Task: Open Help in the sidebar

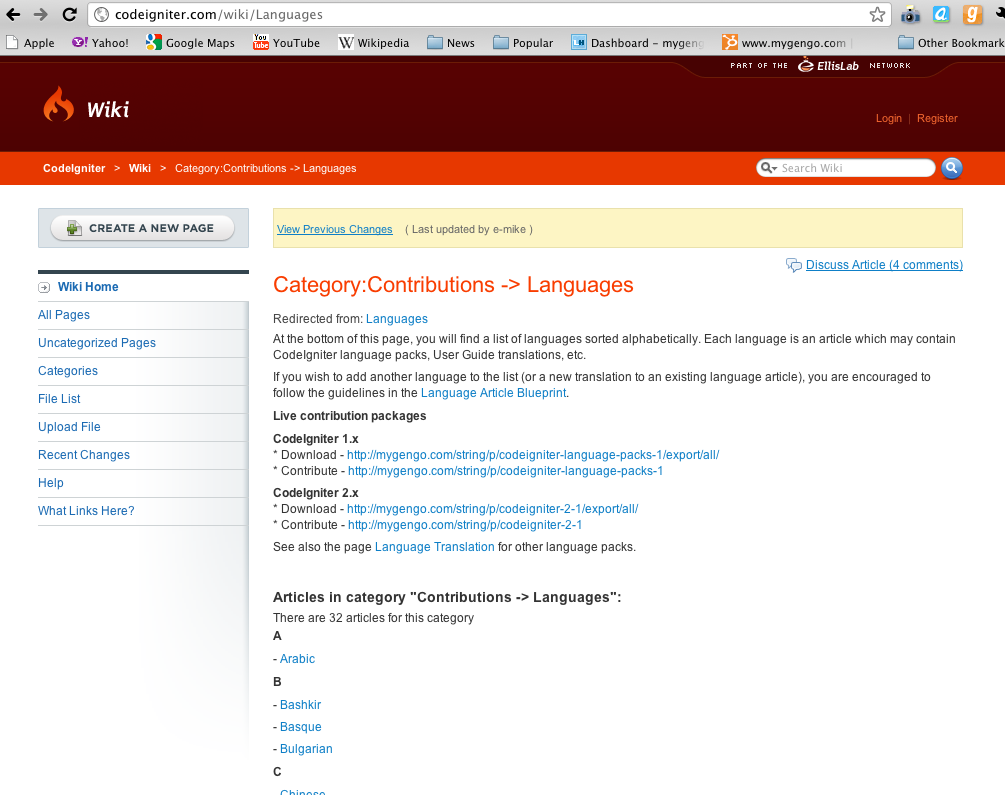Action: click(51, 483)
